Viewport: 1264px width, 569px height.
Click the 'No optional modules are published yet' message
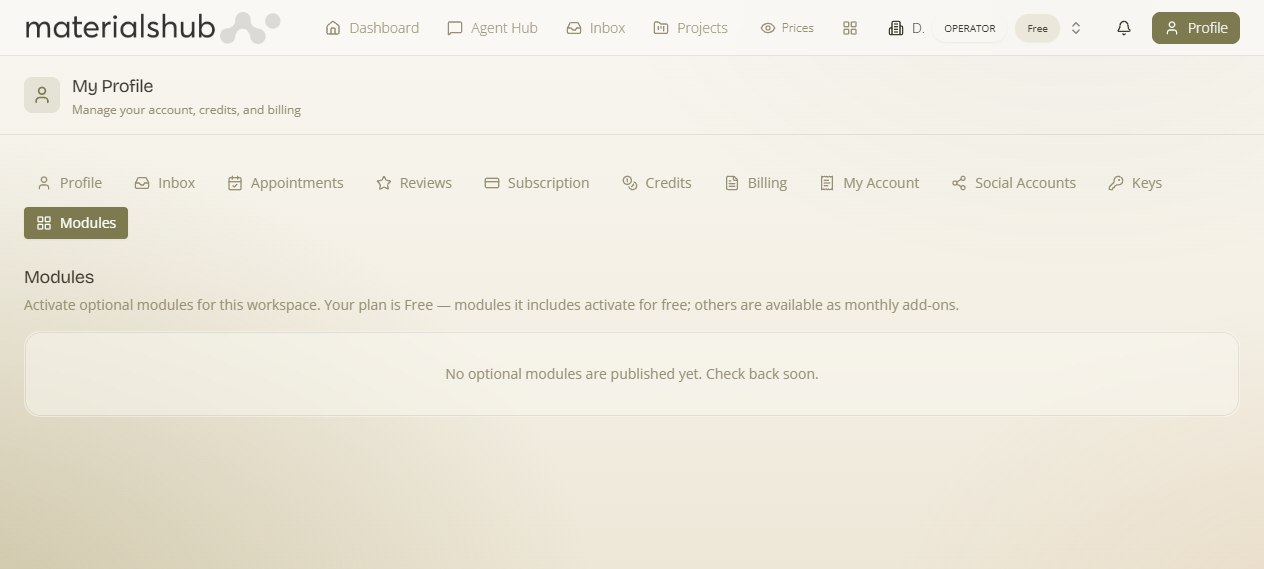click(632, 374)
